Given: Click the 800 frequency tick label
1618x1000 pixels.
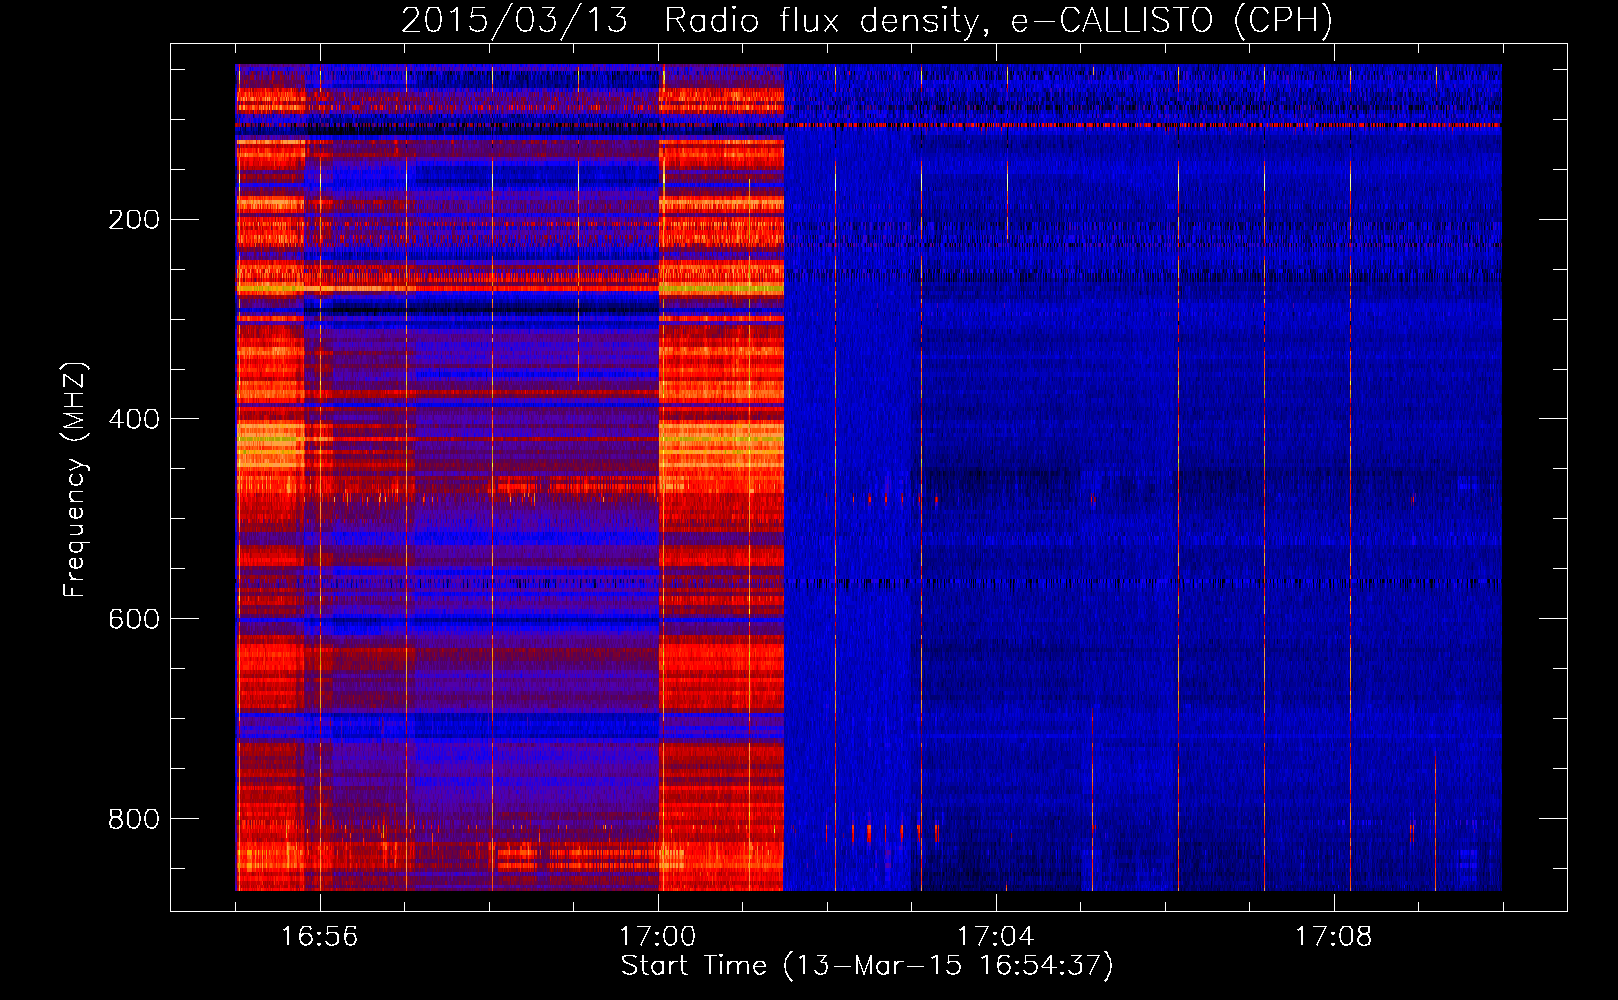Looking at the screenshot, I should pyautogui.click(x=134, y=819).
